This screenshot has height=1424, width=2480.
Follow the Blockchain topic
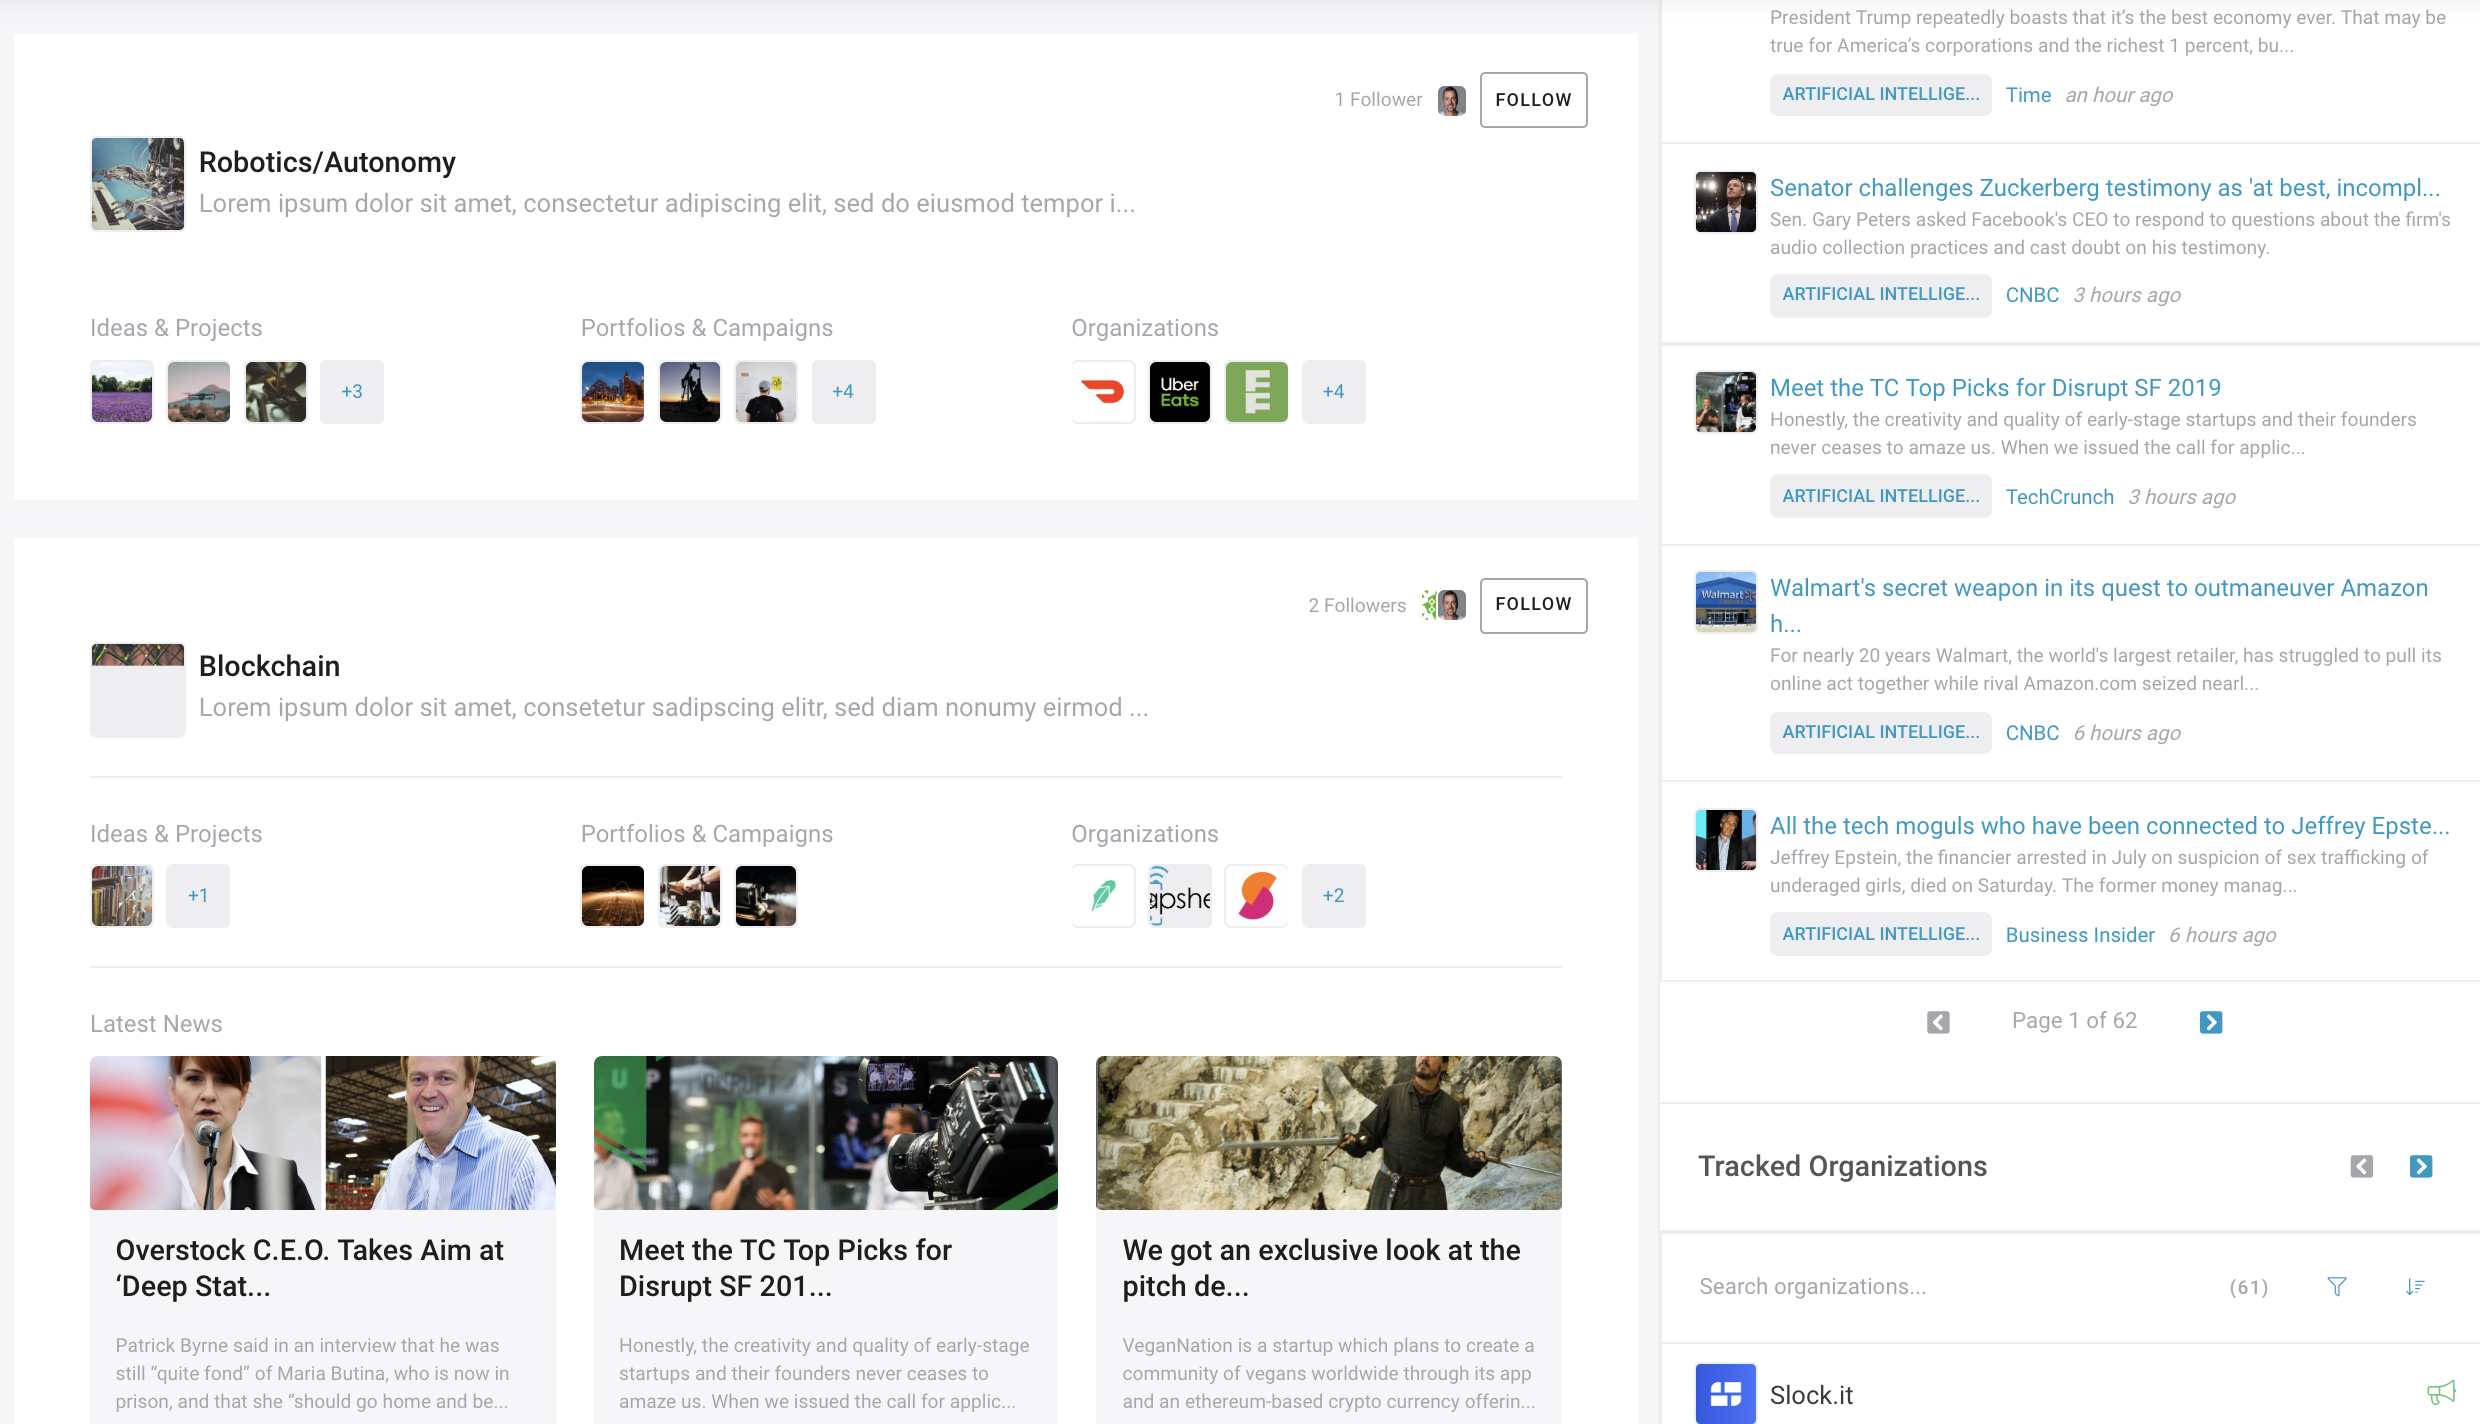coord(1533,605)
